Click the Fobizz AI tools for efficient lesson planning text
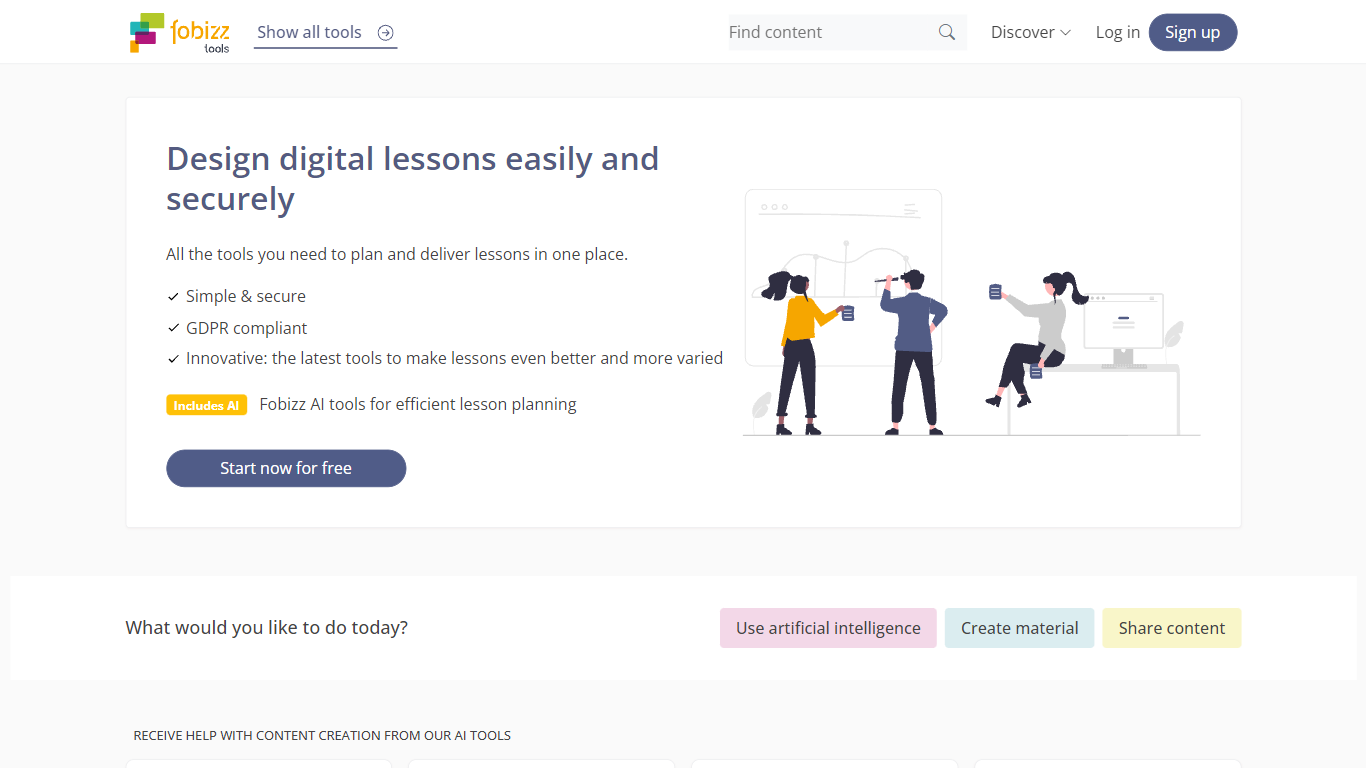1366x768 pixels. pyautogui.click(x=418, y=404)
